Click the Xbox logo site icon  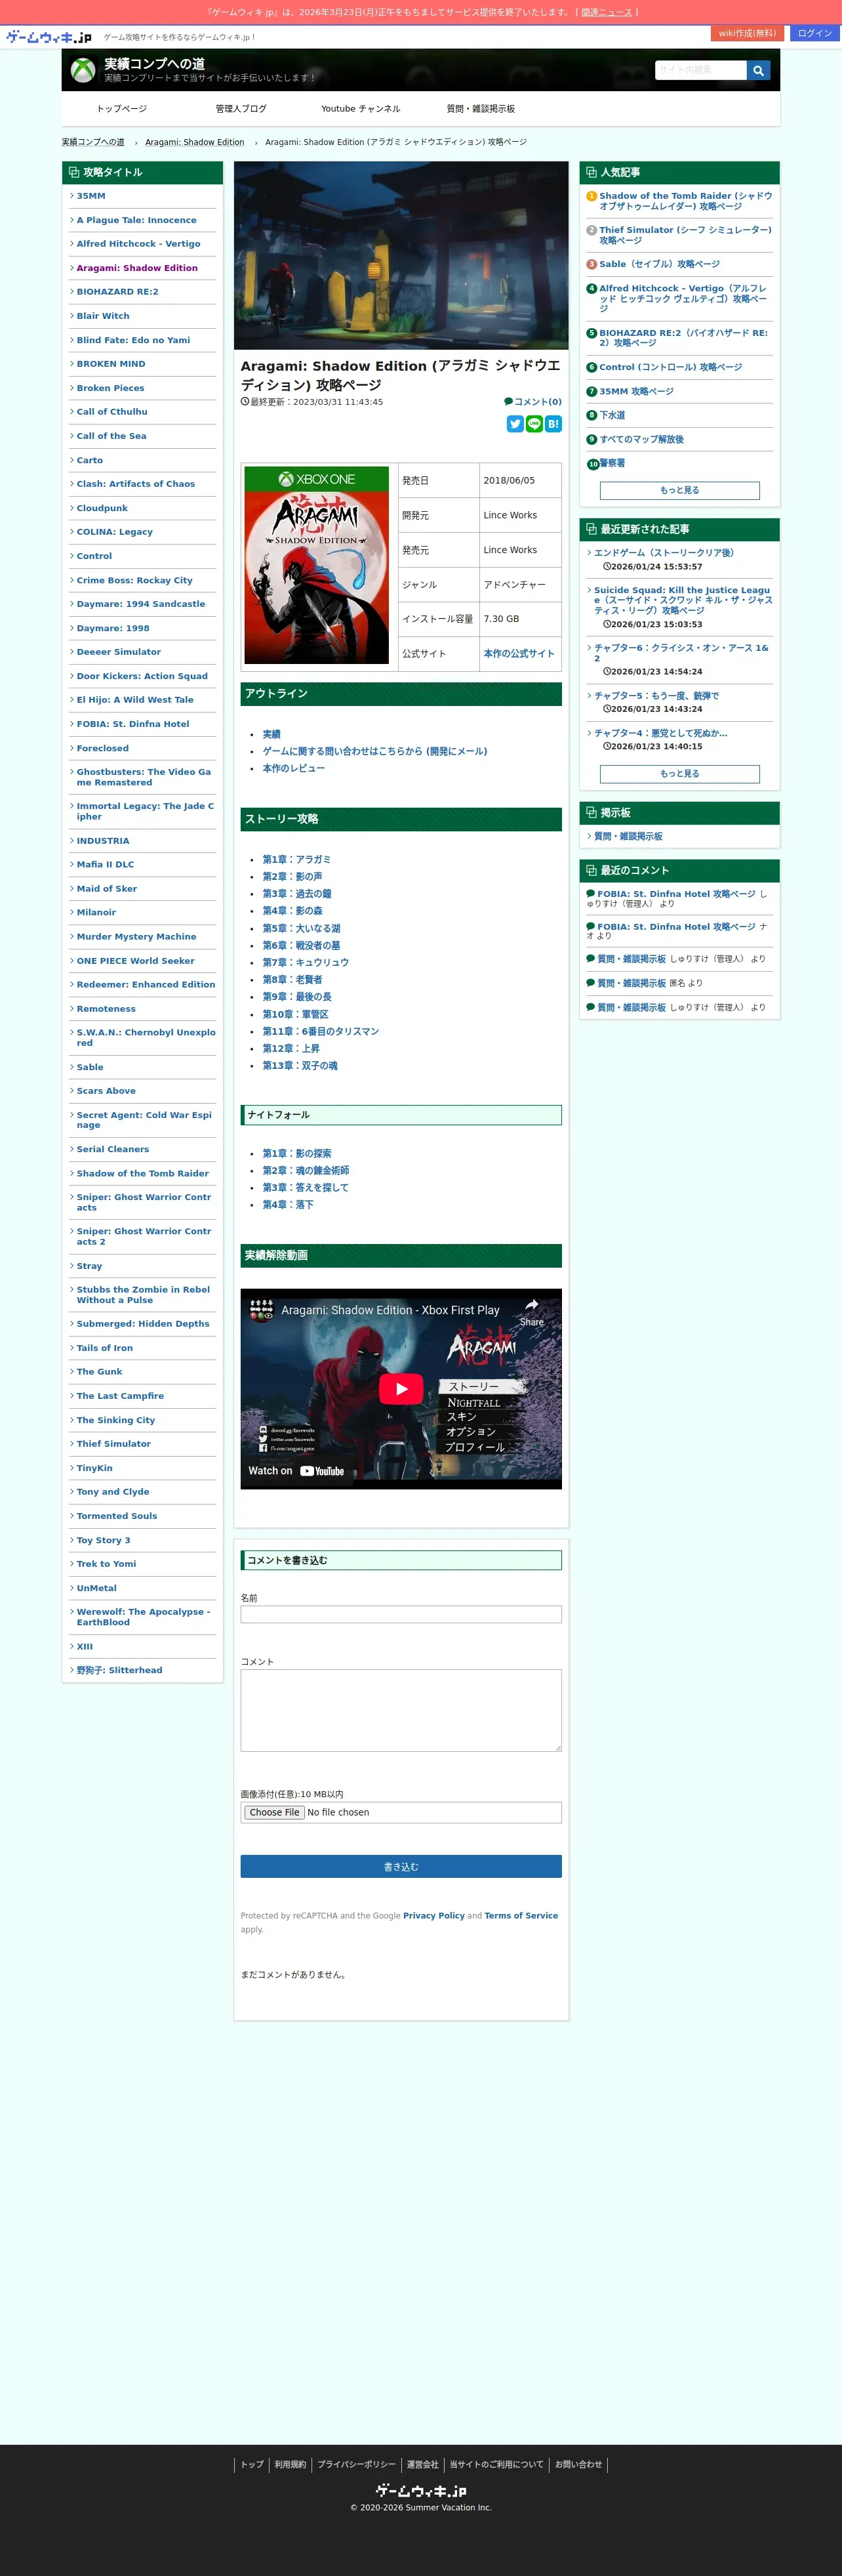tap(83, 70)
